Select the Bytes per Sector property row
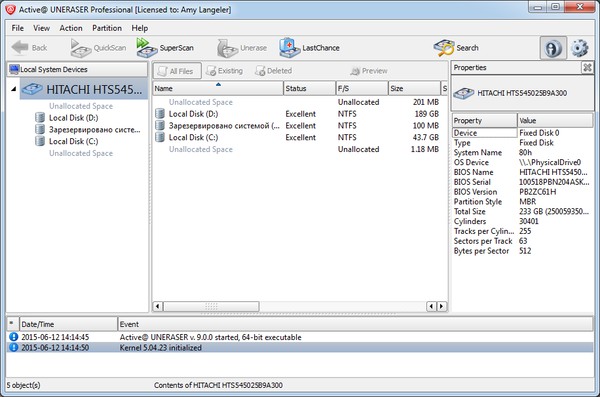 click(522, 251)
